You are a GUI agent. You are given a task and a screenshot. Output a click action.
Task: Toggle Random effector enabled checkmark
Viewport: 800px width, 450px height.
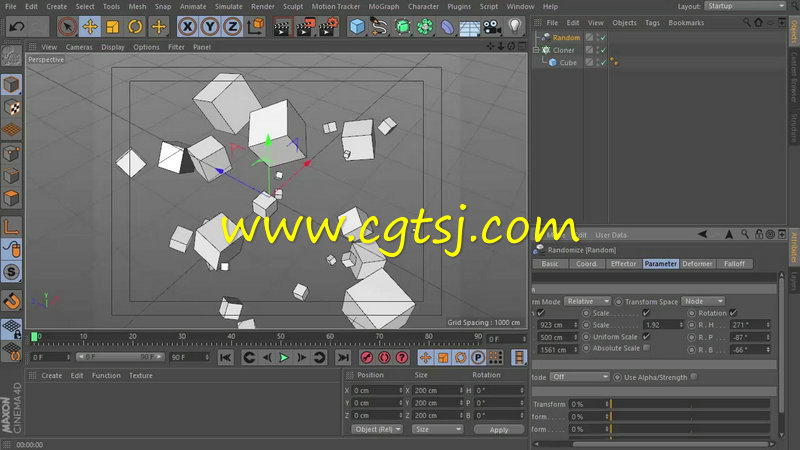603,37
